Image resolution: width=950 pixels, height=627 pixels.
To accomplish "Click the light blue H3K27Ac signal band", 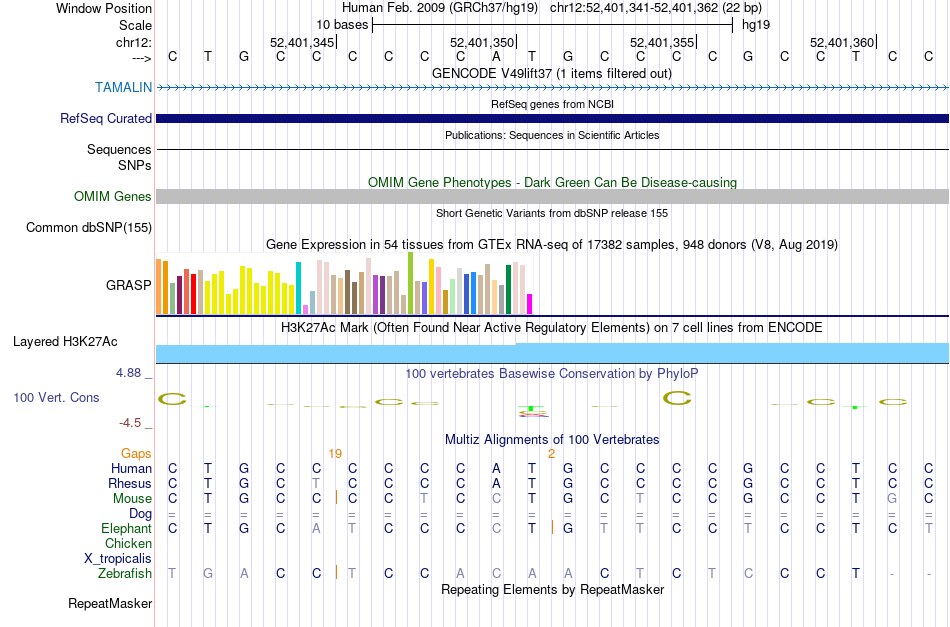I will click(552, 353).
